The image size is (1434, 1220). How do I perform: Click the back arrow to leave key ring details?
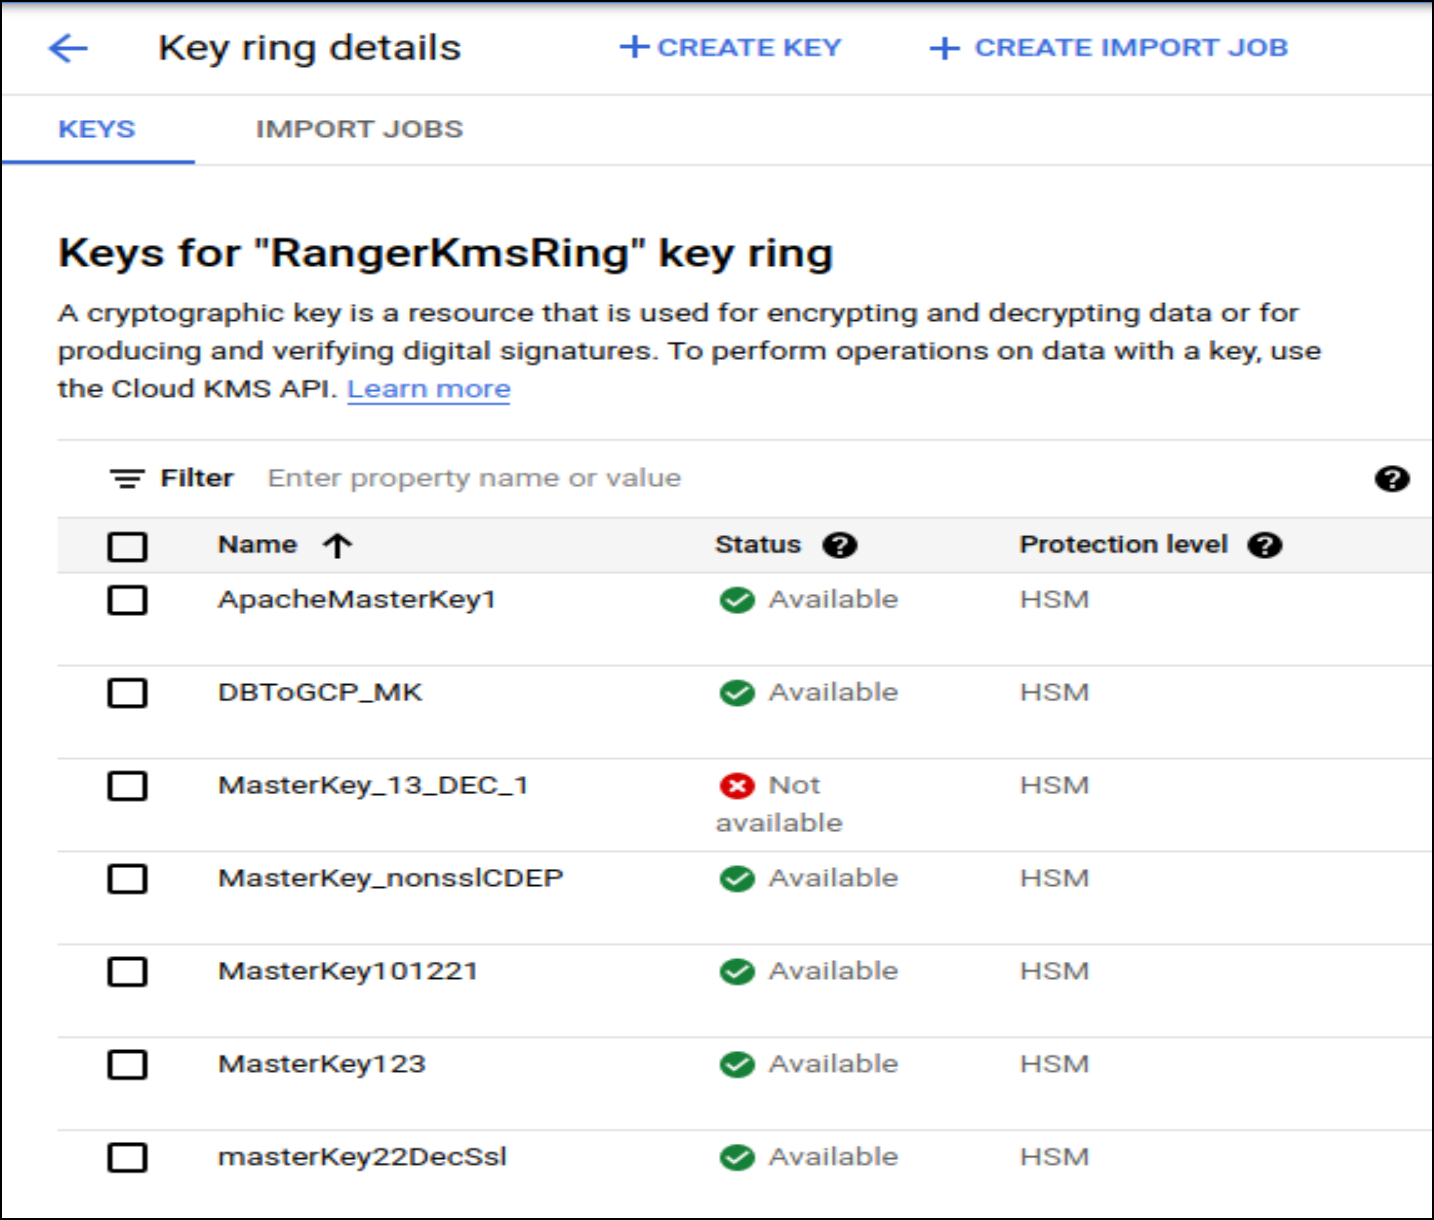[x=67, y=48]
